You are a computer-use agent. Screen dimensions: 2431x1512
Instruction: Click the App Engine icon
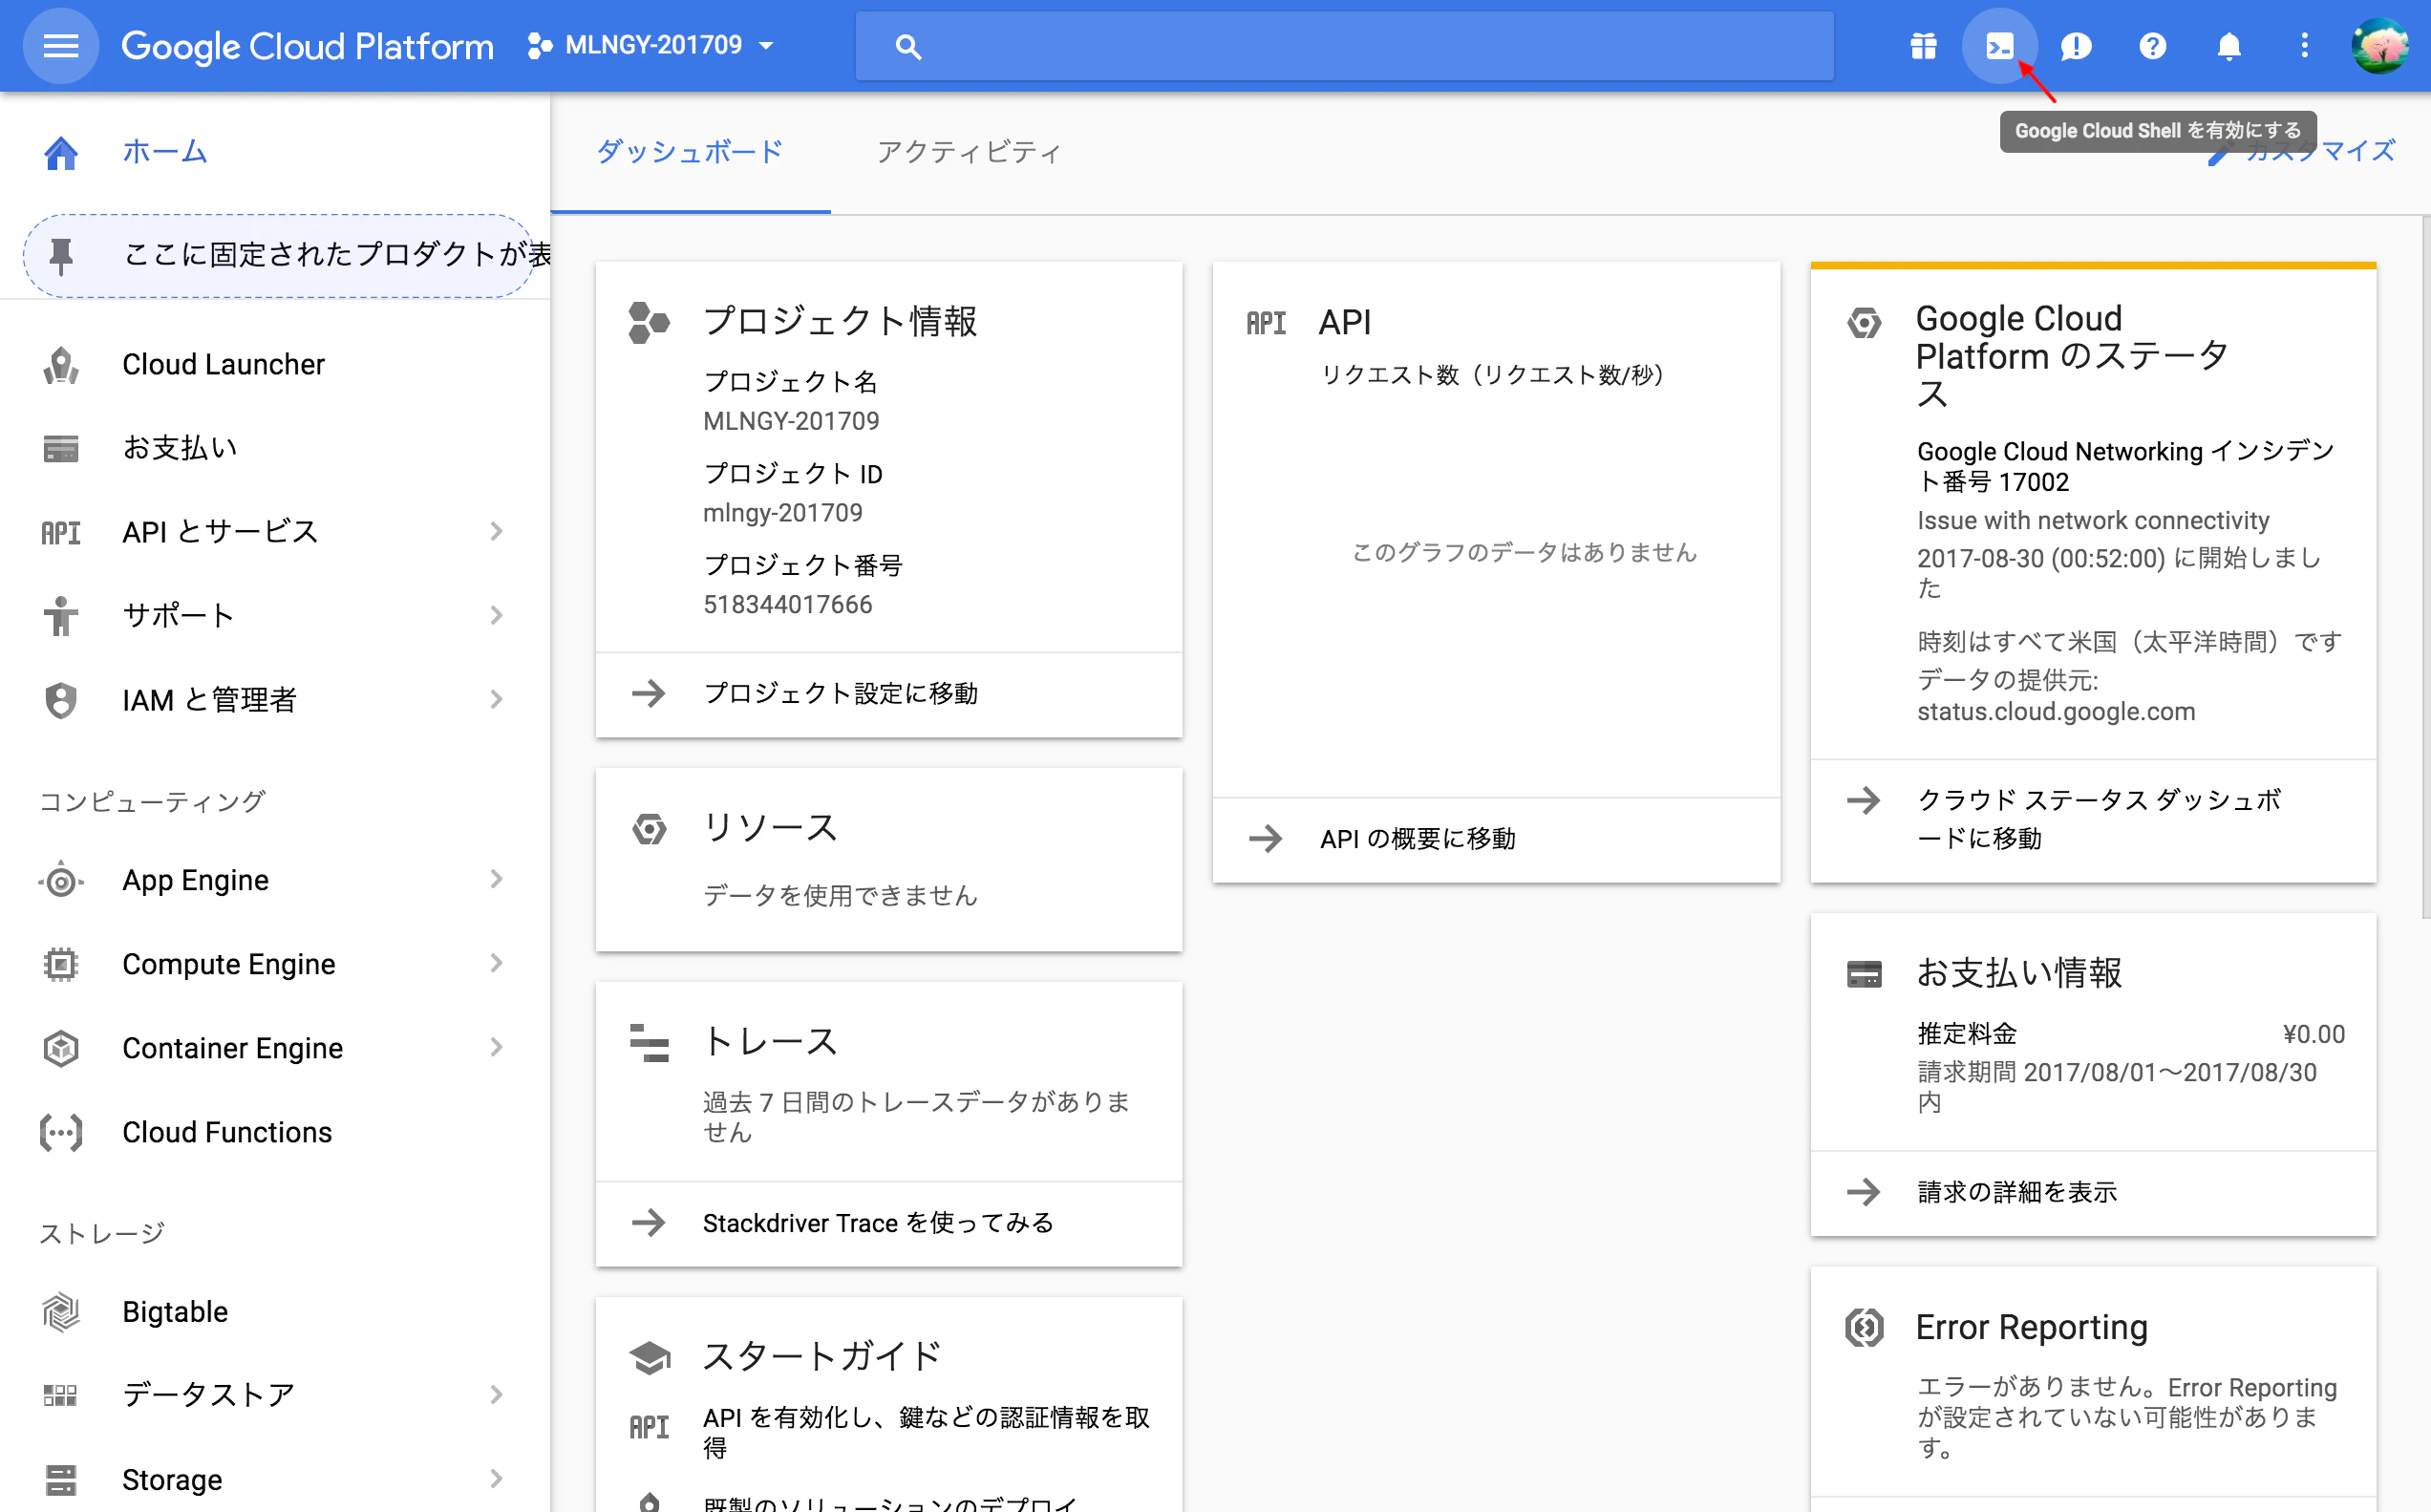pos(61,880)
